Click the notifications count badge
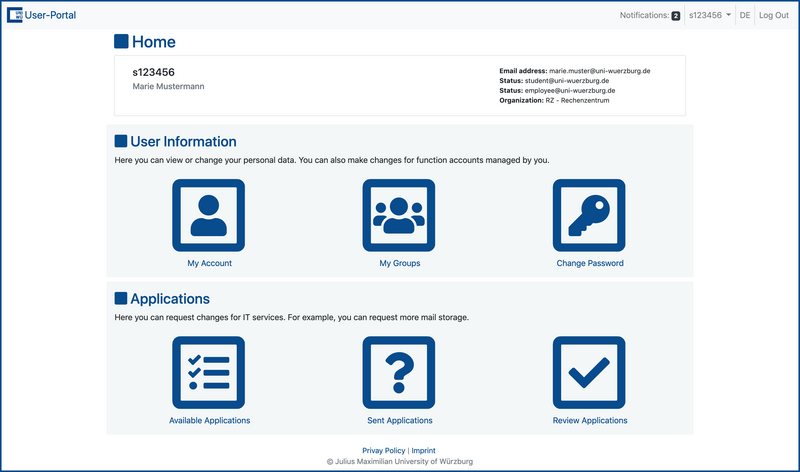 (675, 16)
